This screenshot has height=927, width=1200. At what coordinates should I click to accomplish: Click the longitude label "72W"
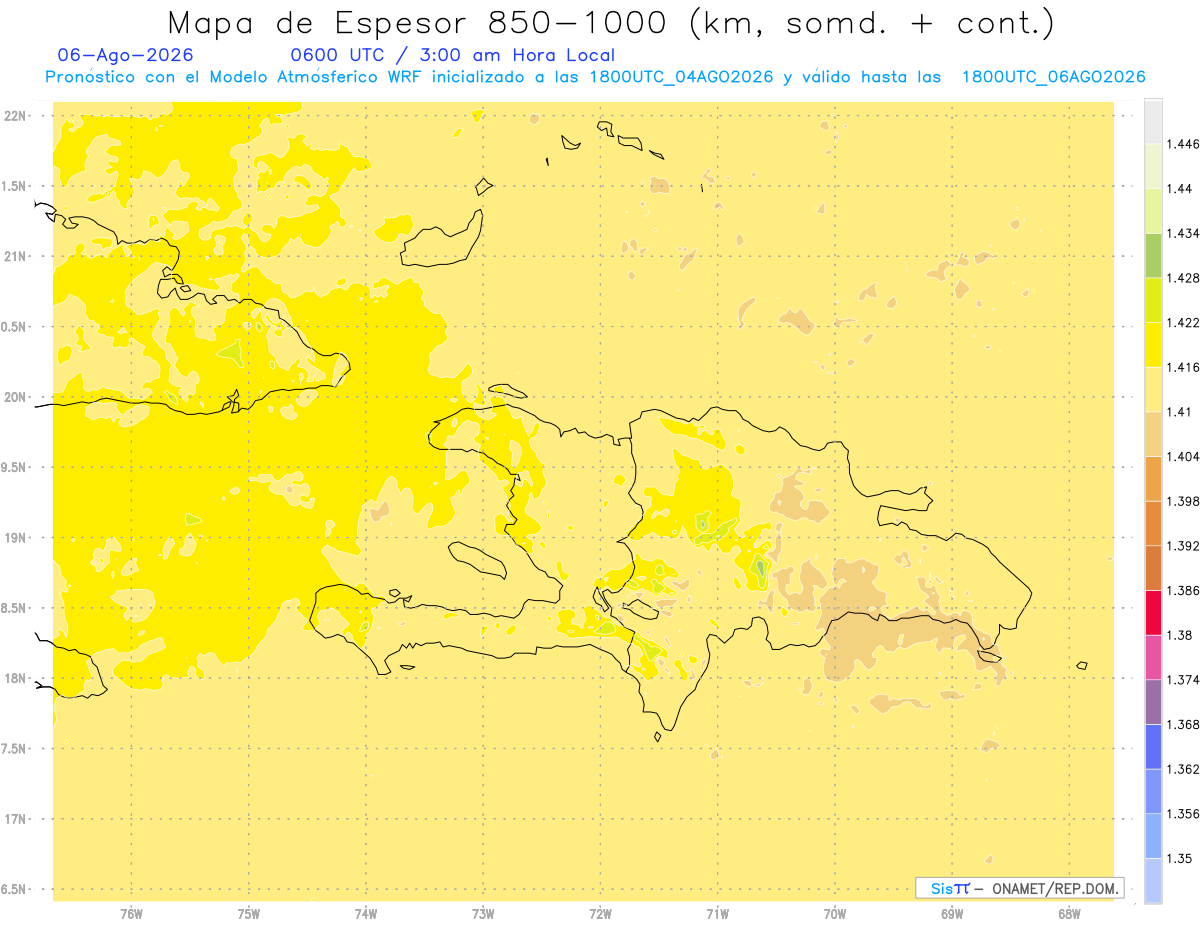click(600, 914)
